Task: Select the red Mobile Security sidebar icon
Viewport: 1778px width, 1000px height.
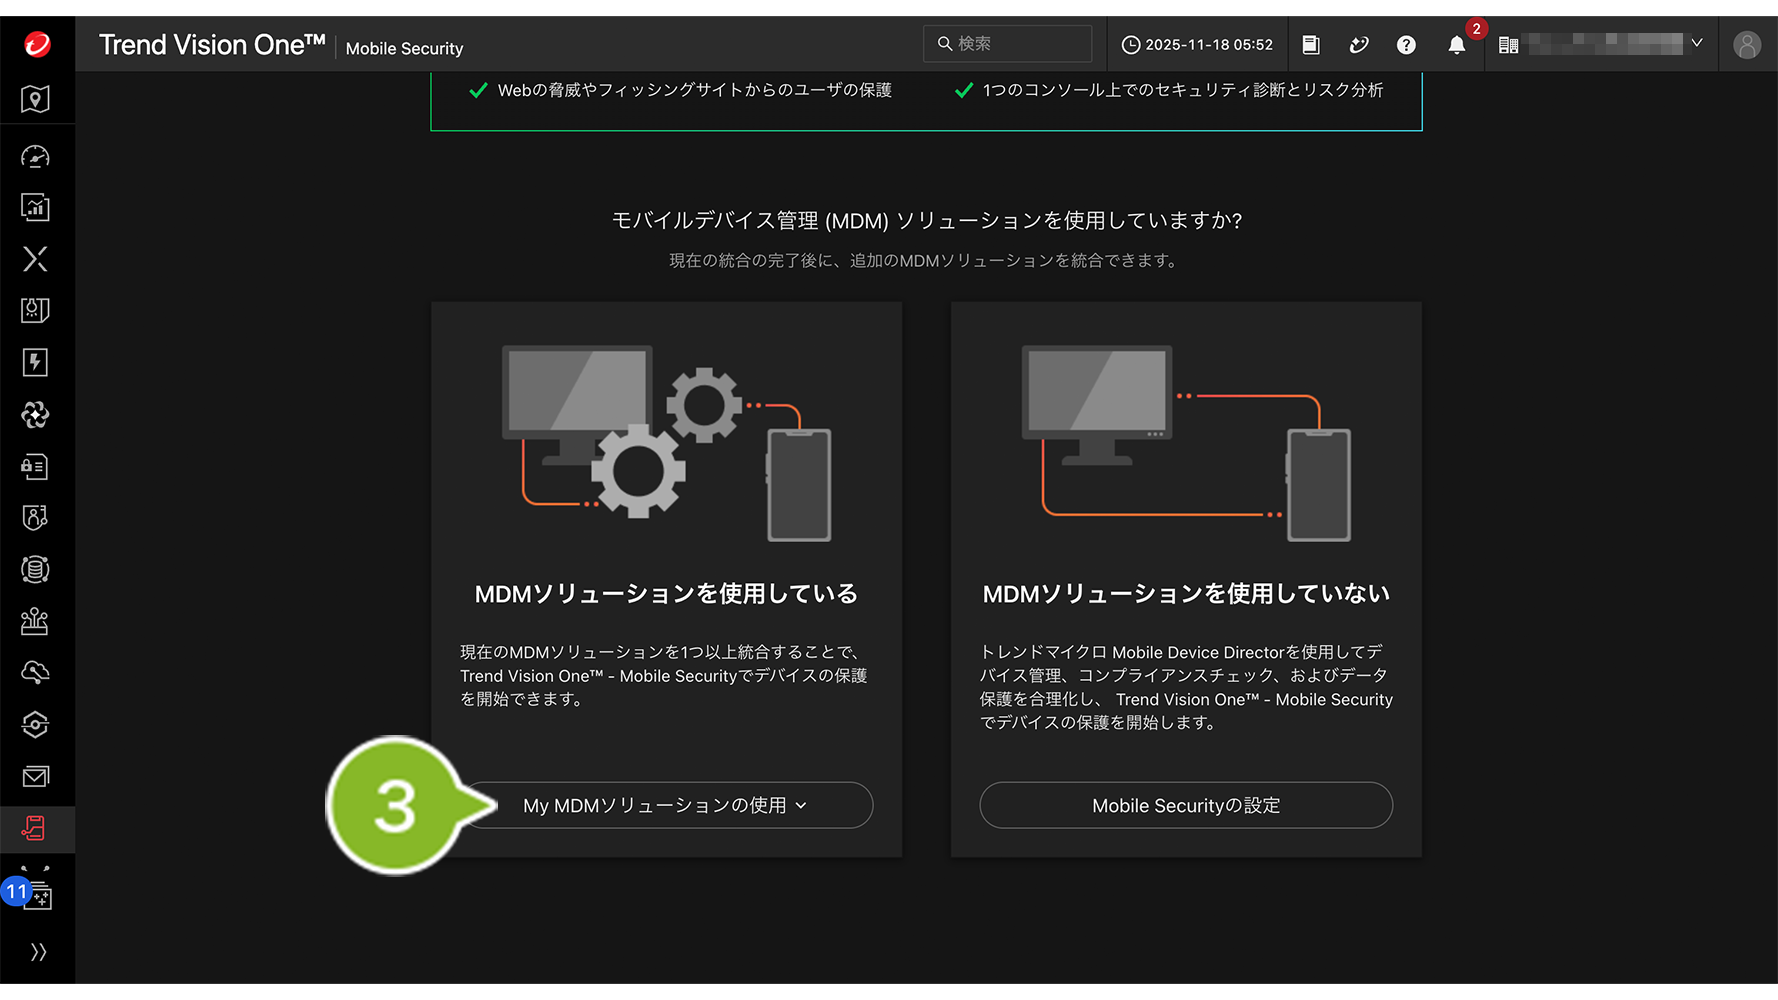Action: pos(36,828)
